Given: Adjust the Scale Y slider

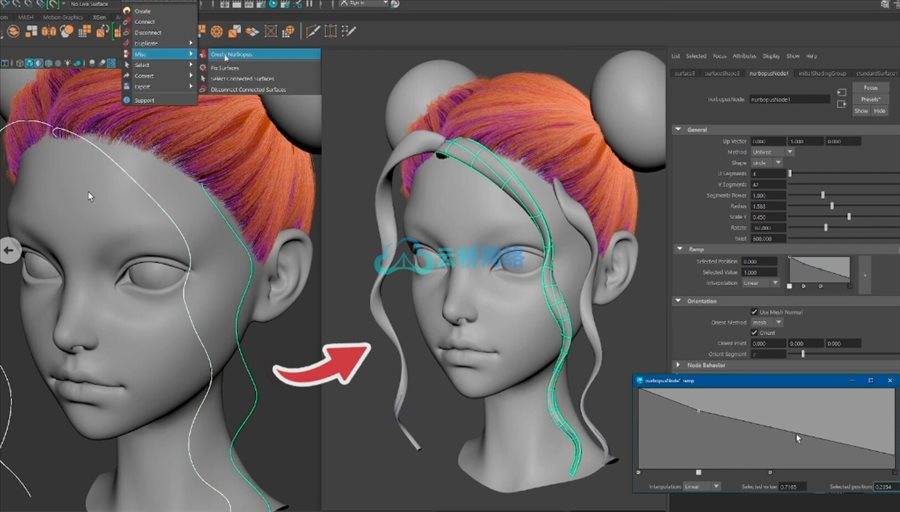Looking at the screenshot, I should [x=848, y=216].
